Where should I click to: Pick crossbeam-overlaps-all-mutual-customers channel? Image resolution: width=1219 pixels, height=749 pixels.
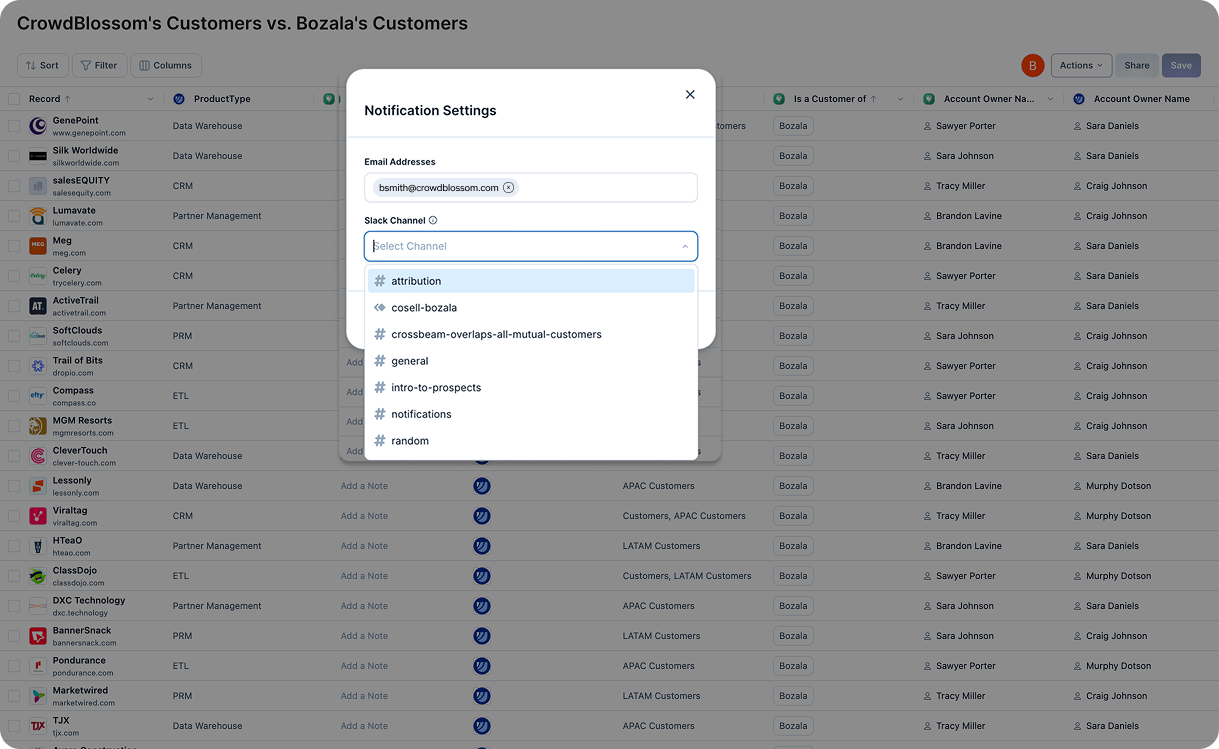click(x=531, y=334)
